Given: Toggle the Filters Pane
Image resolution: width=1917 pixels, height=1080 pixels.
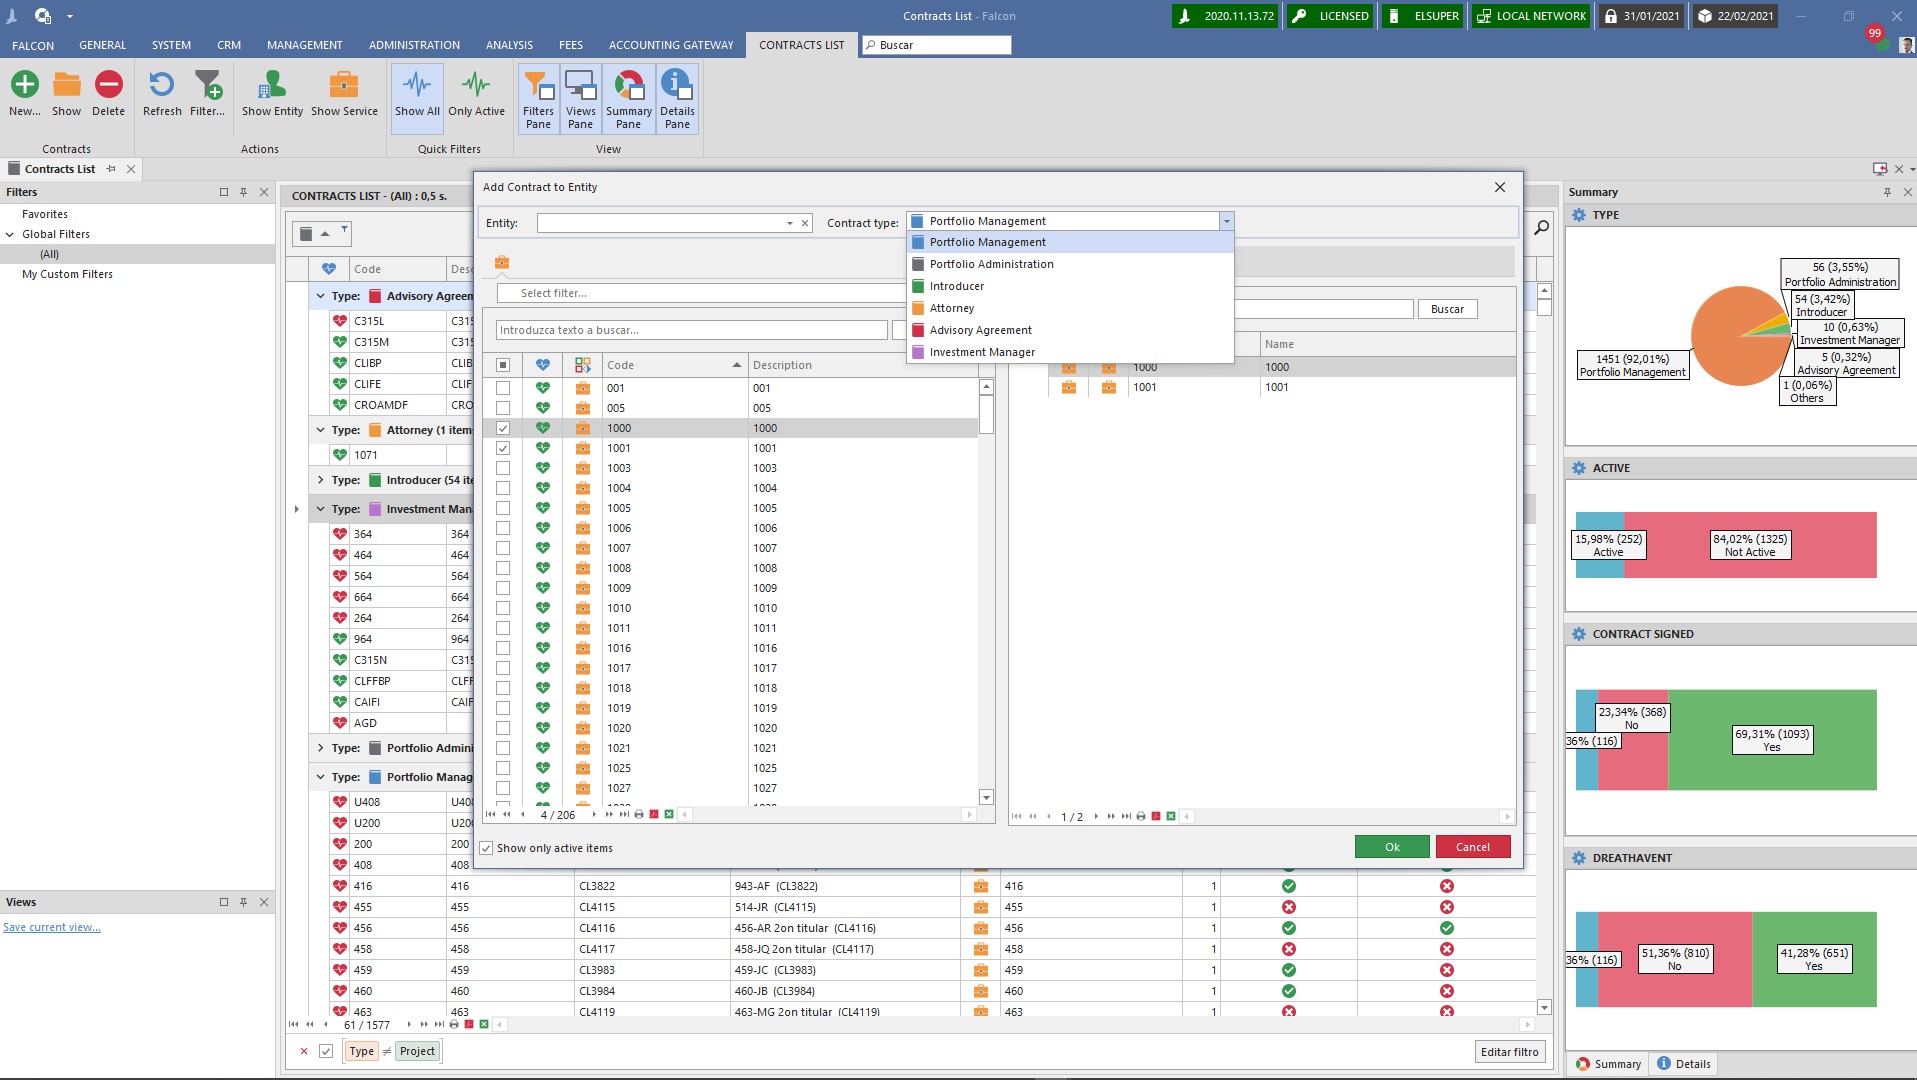Looking at the screenshot, I should click(x=538, y=98).
